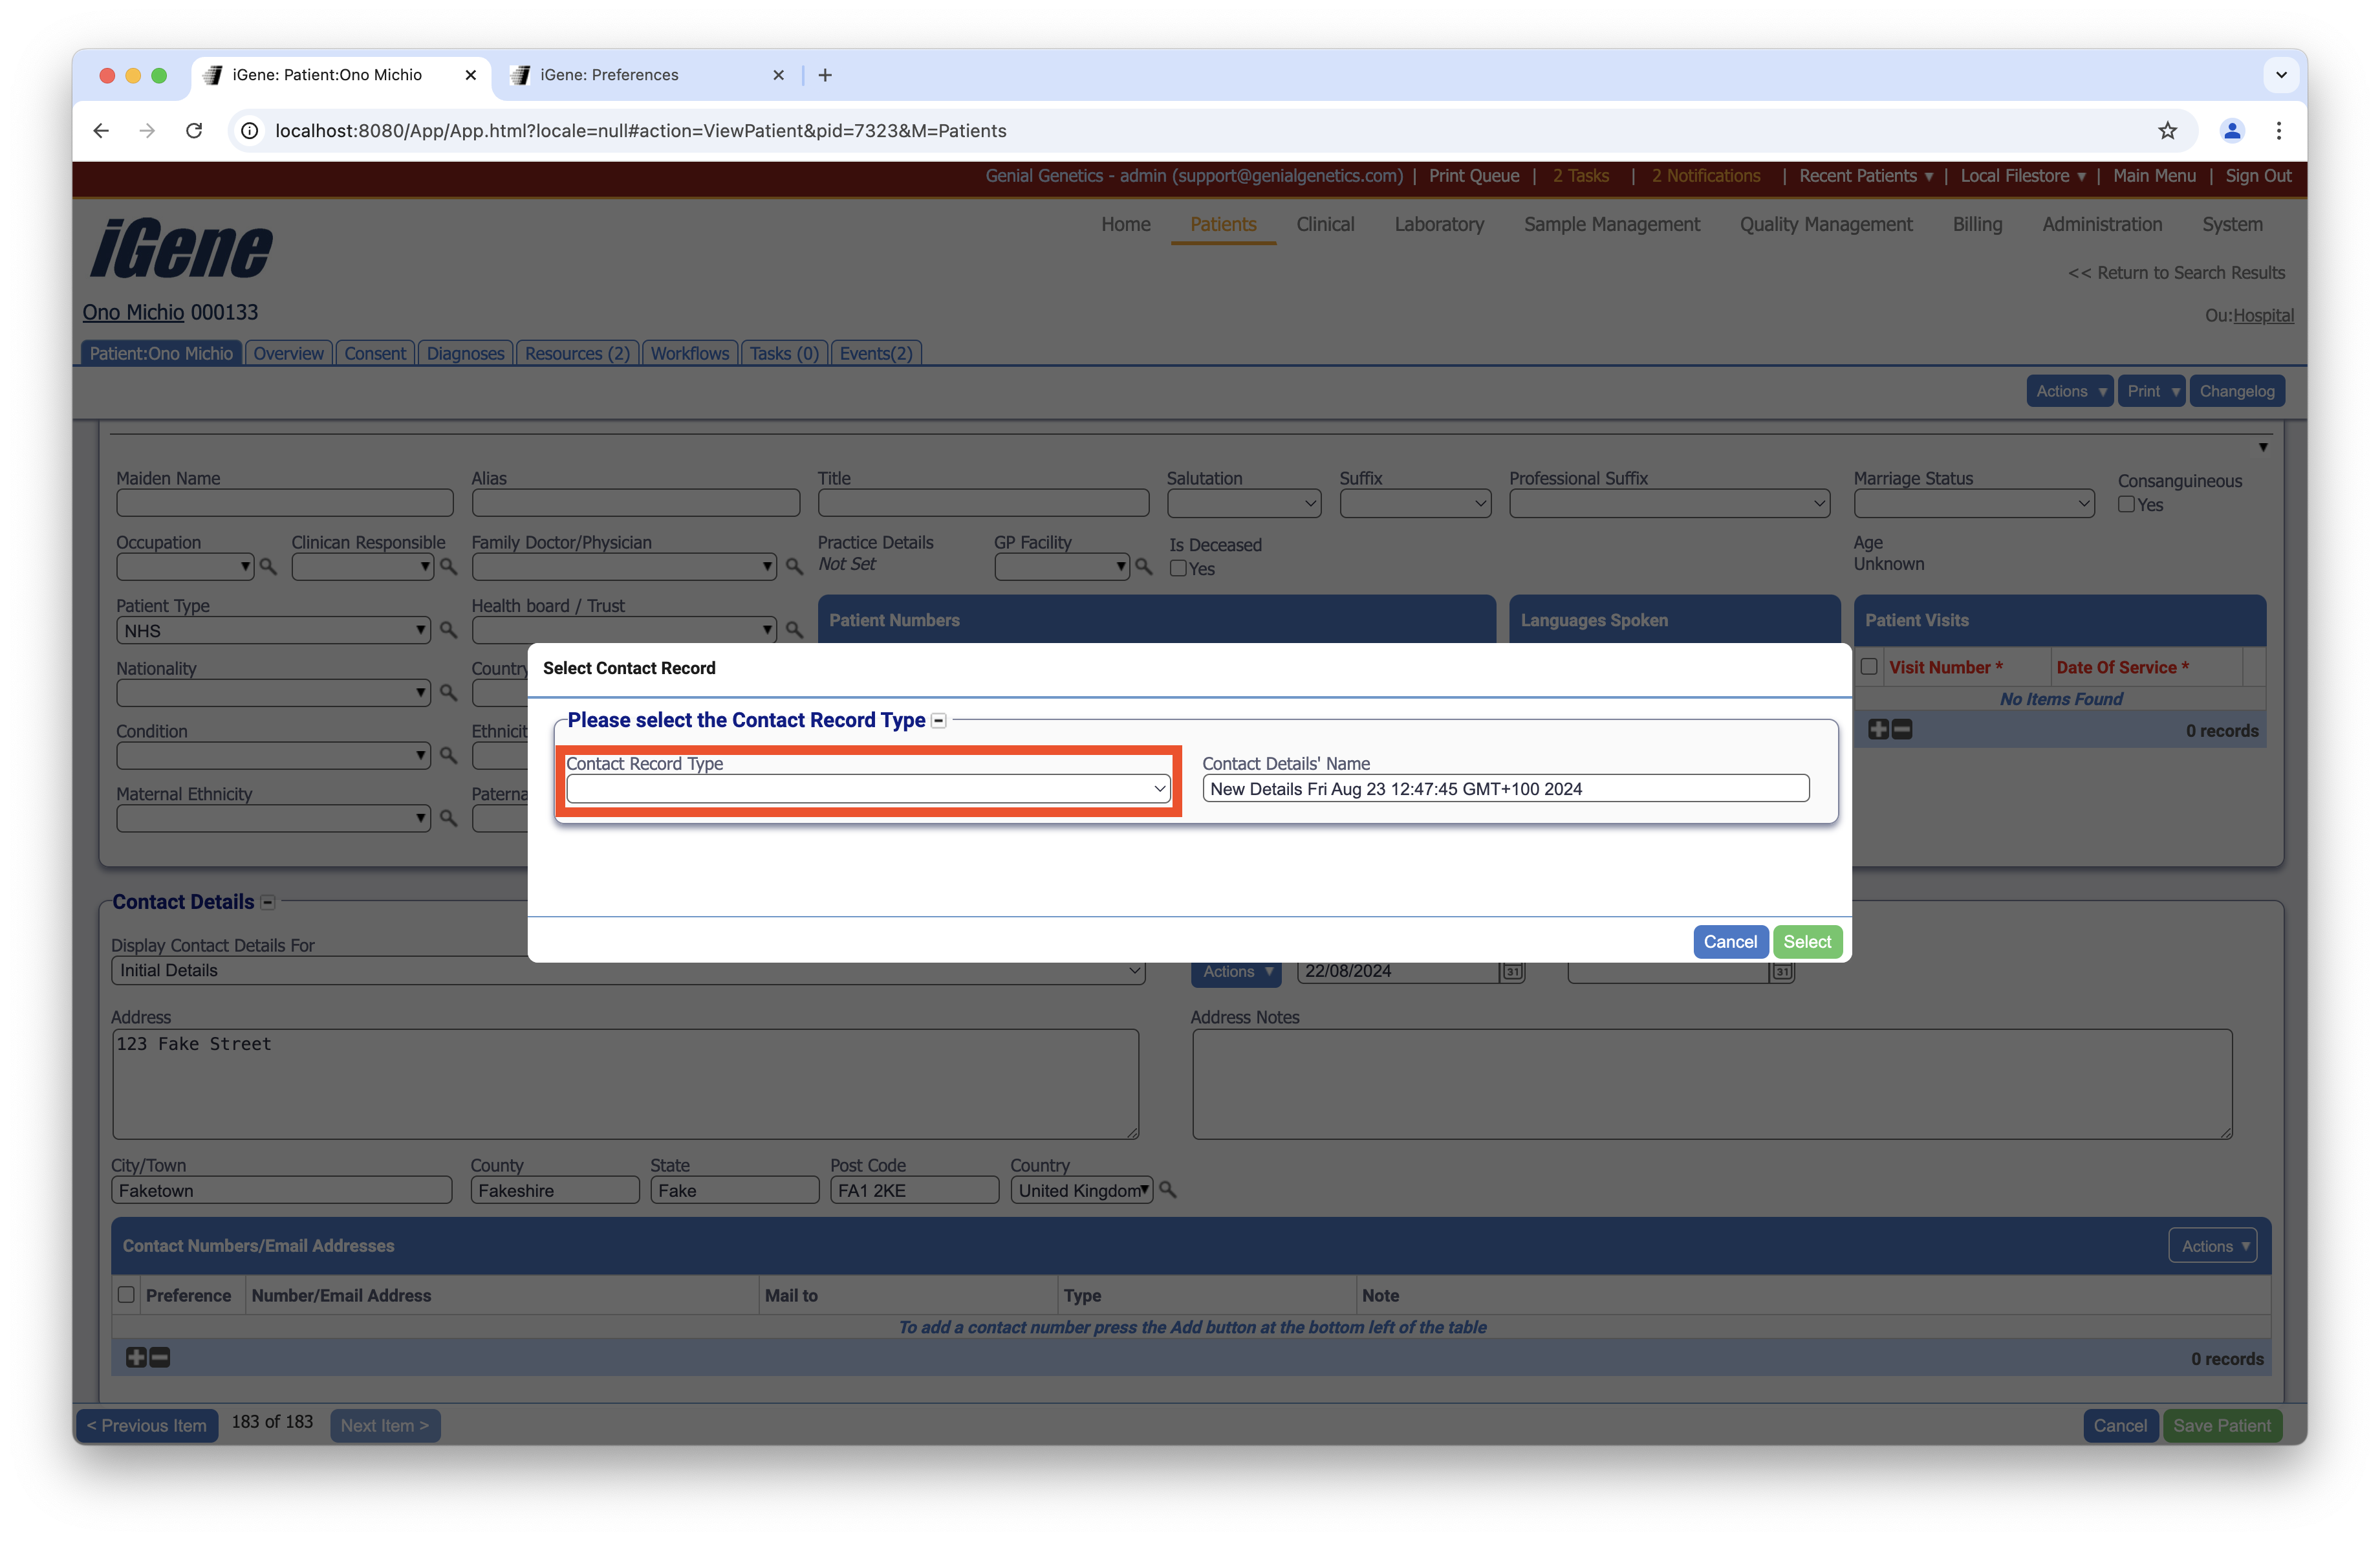
Task: Click Return to Search Results link
Action: pos(2176,273)
